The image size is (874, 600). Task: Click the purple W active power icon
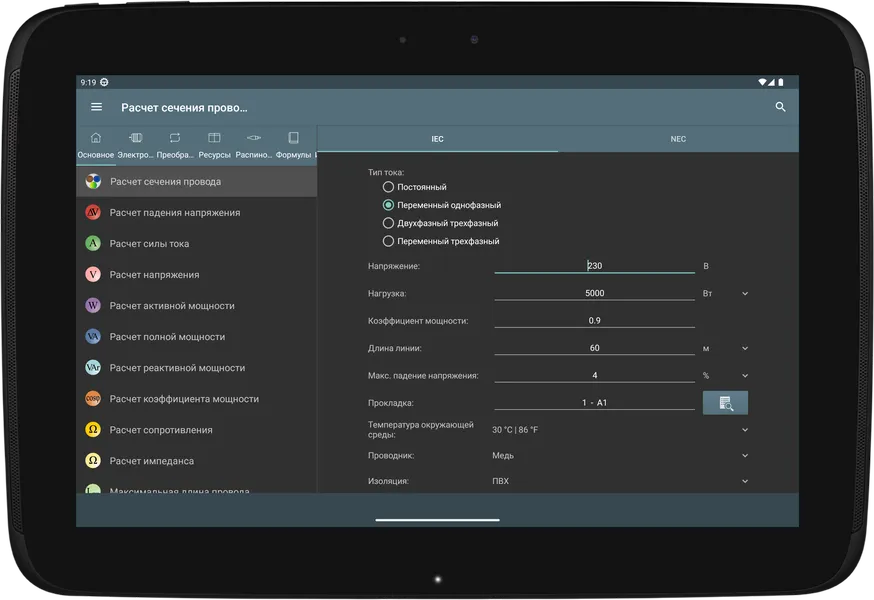tap(93, 306)
